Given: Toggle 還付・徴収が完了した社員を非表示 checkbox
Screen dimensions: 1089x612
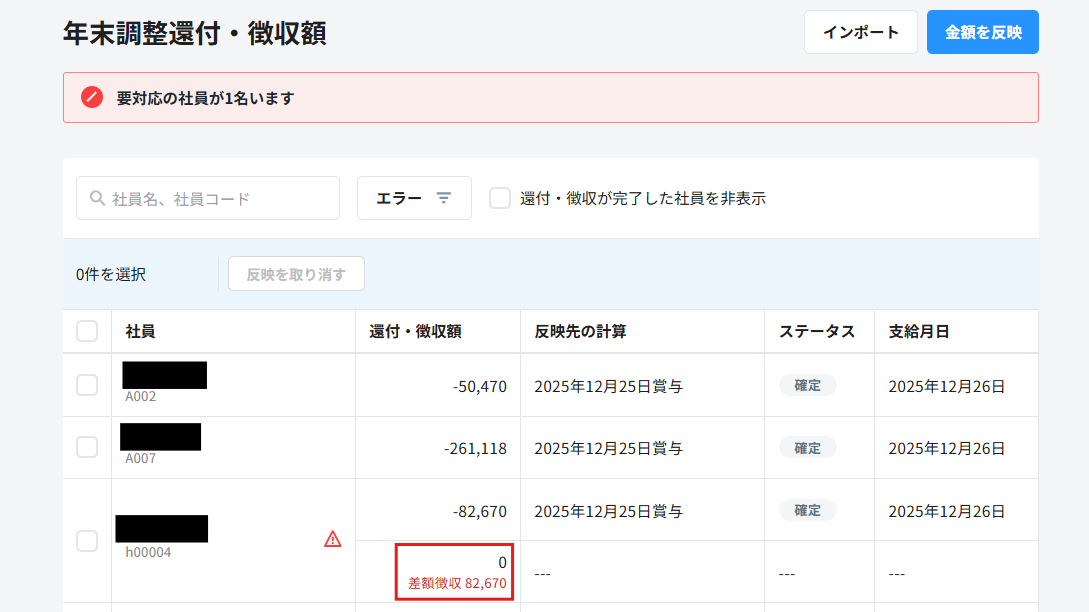Looking at the screenshot, I should [500, 198].
